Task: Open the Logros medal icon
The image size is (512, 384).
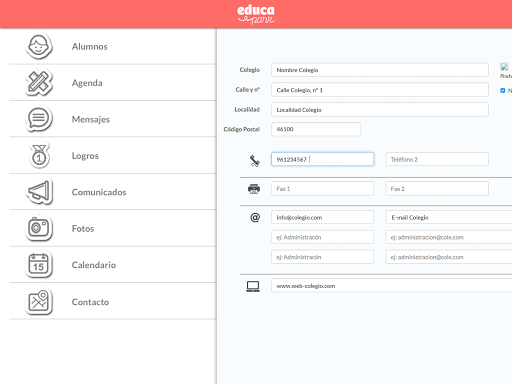Action: pos(39,155)
